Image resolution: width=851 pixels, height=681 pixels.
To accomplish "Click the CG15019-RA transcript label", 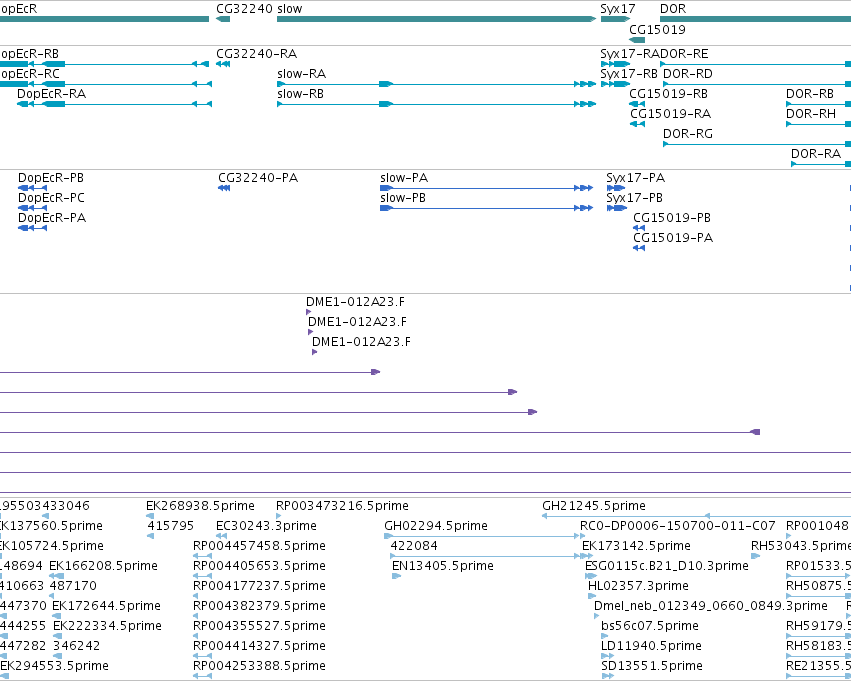I will (x=670, y=114).
